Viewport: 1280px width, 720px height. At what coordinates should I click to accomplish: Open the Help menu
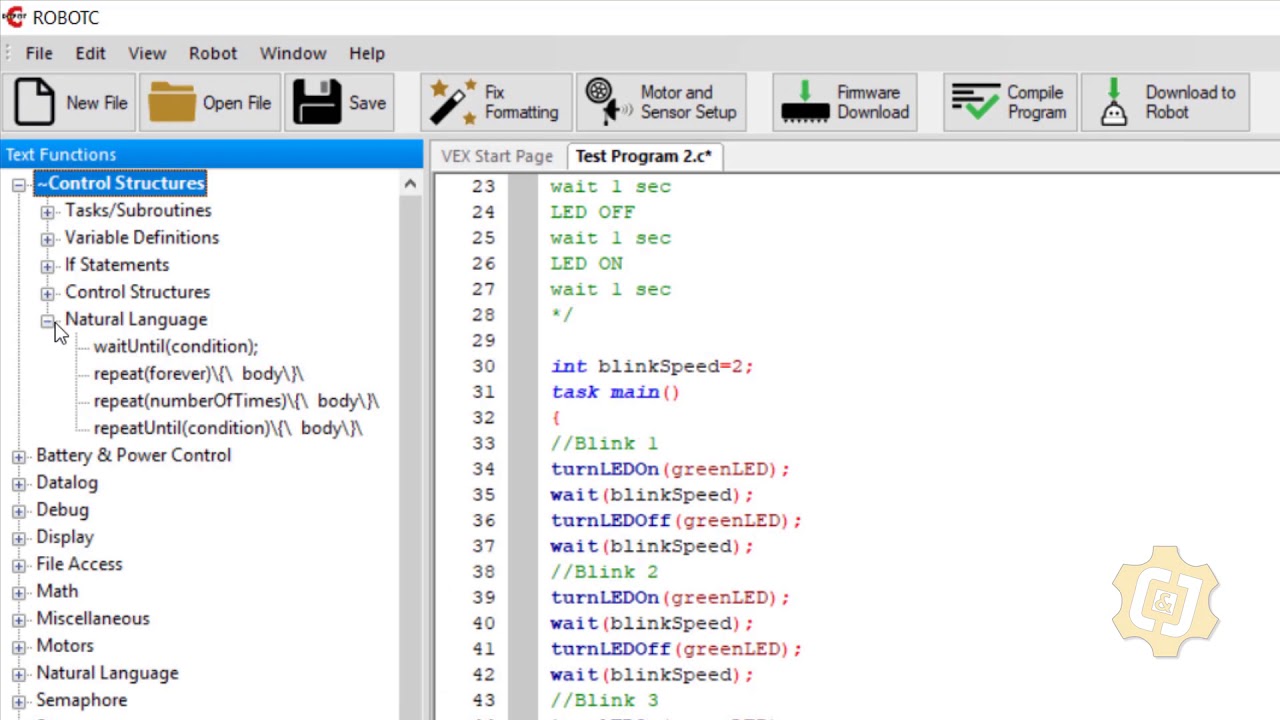[367, 53]
